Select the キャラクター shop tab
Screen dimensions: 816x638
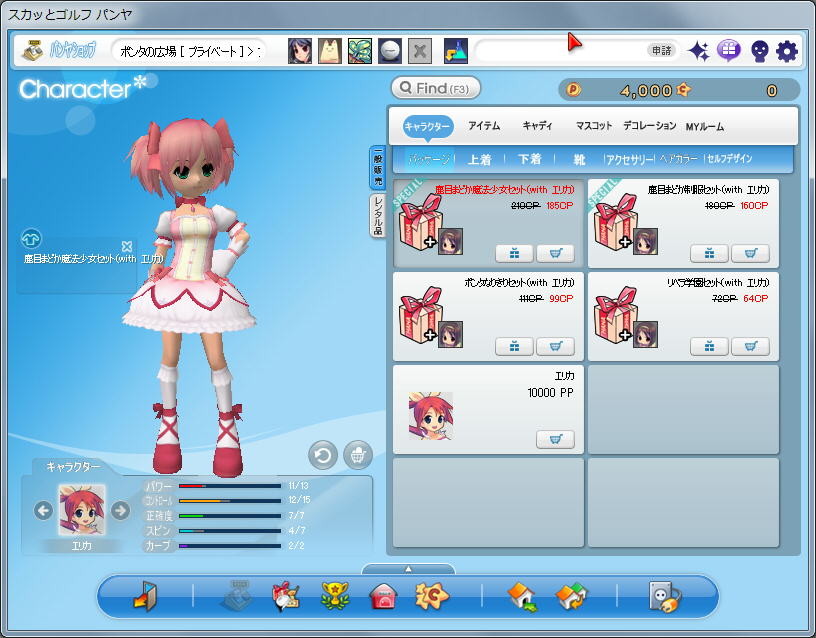tap(427, 126)
